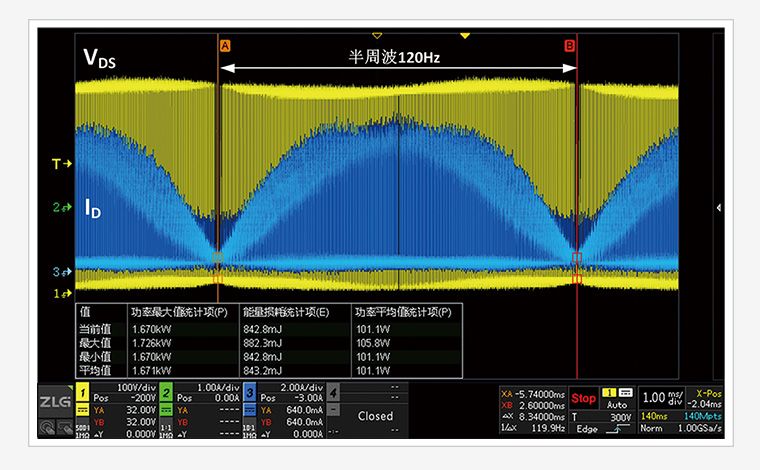Select cursor A marker at top

click(x=224, y=46)
